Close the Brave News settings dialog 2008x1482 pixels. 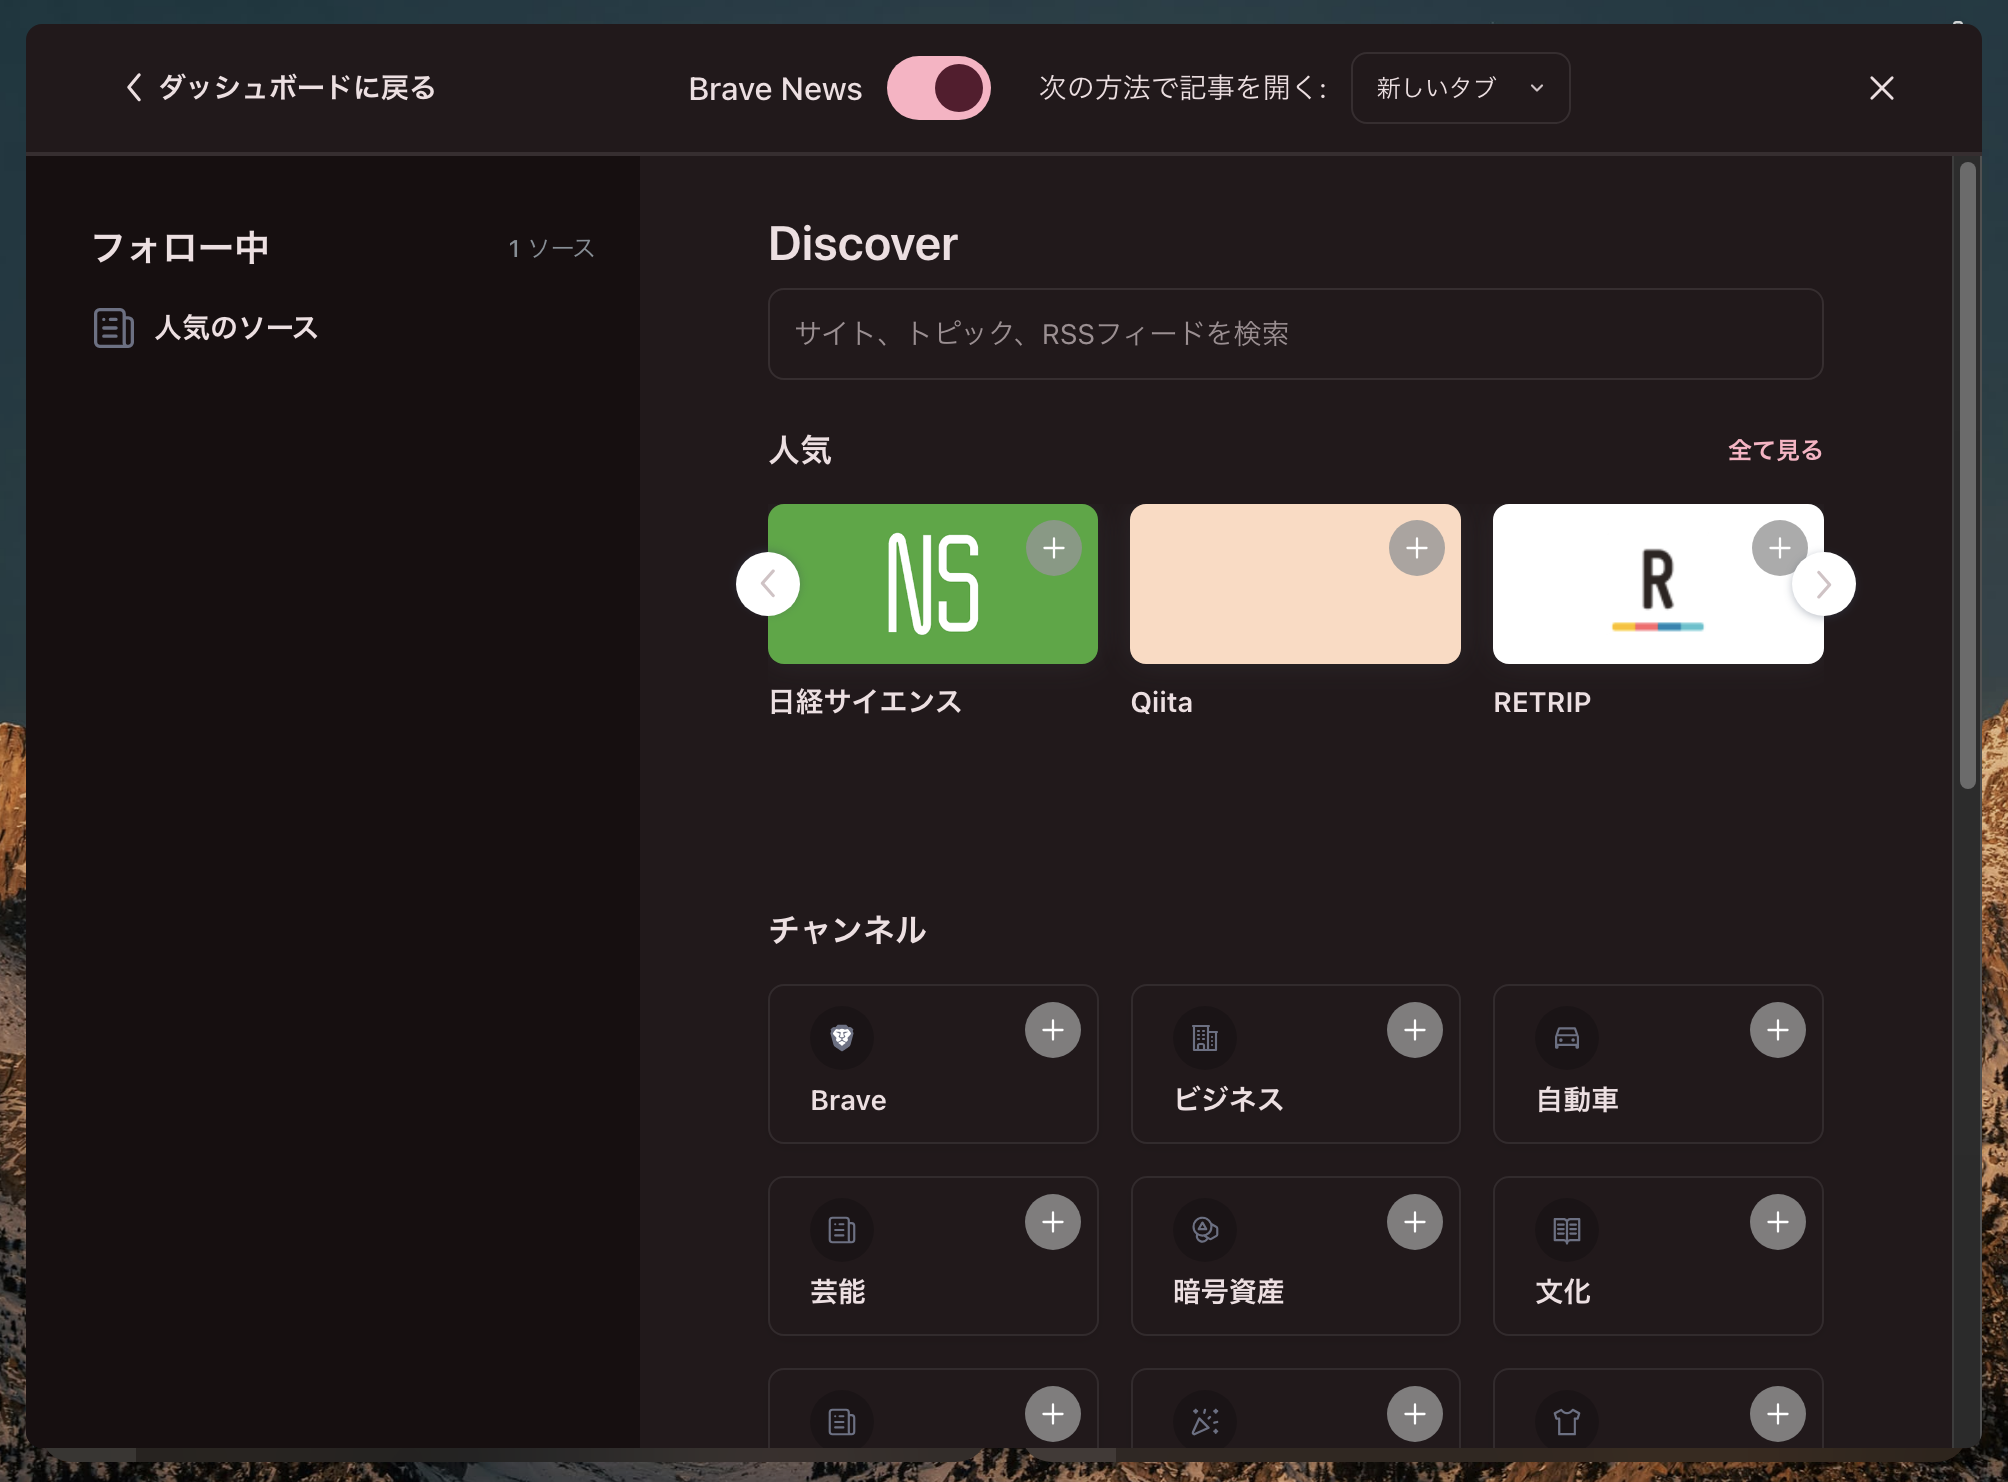(x=1882, y=88)
